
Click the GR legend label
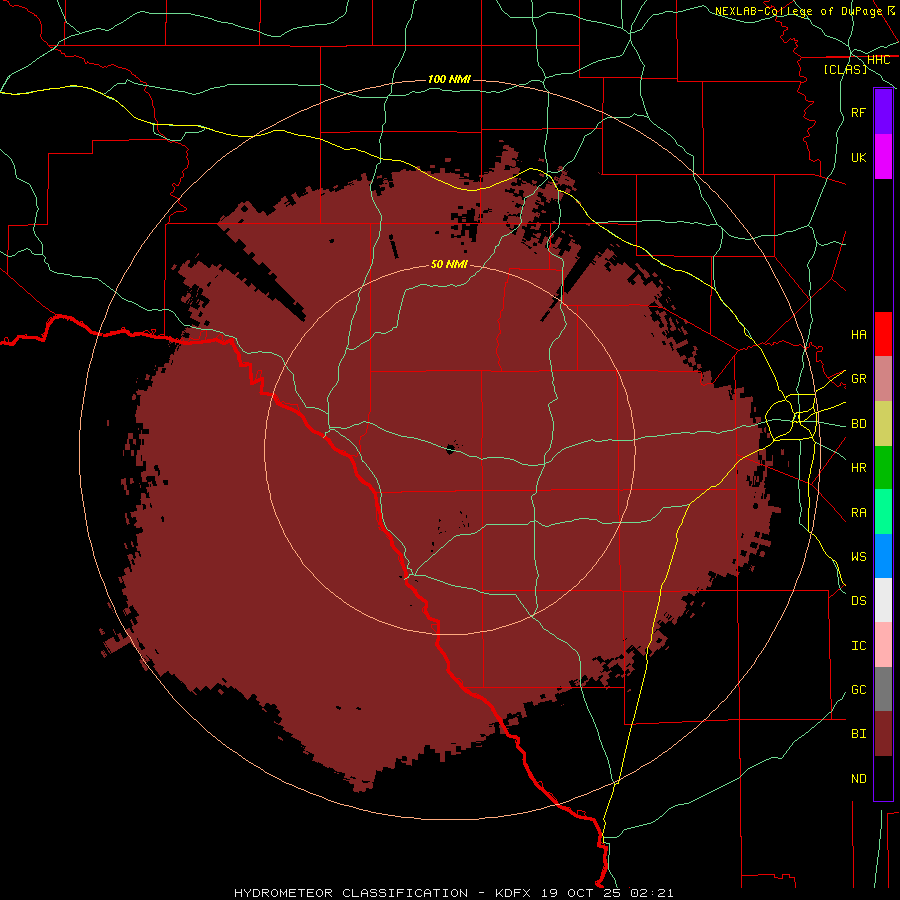click(858, 379)
